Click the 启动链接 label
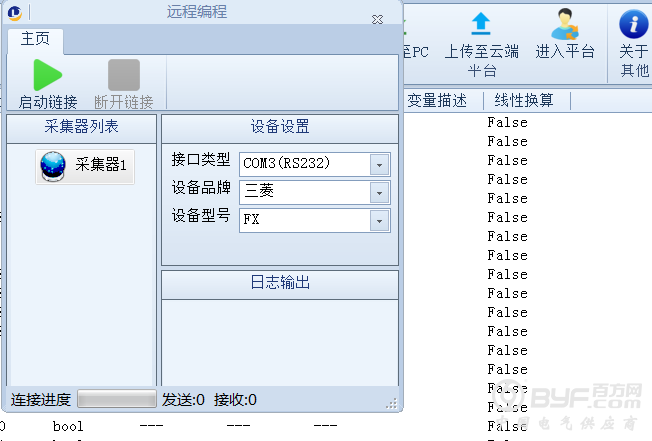Screen dimensions: 652x441 tap(48, 102)
